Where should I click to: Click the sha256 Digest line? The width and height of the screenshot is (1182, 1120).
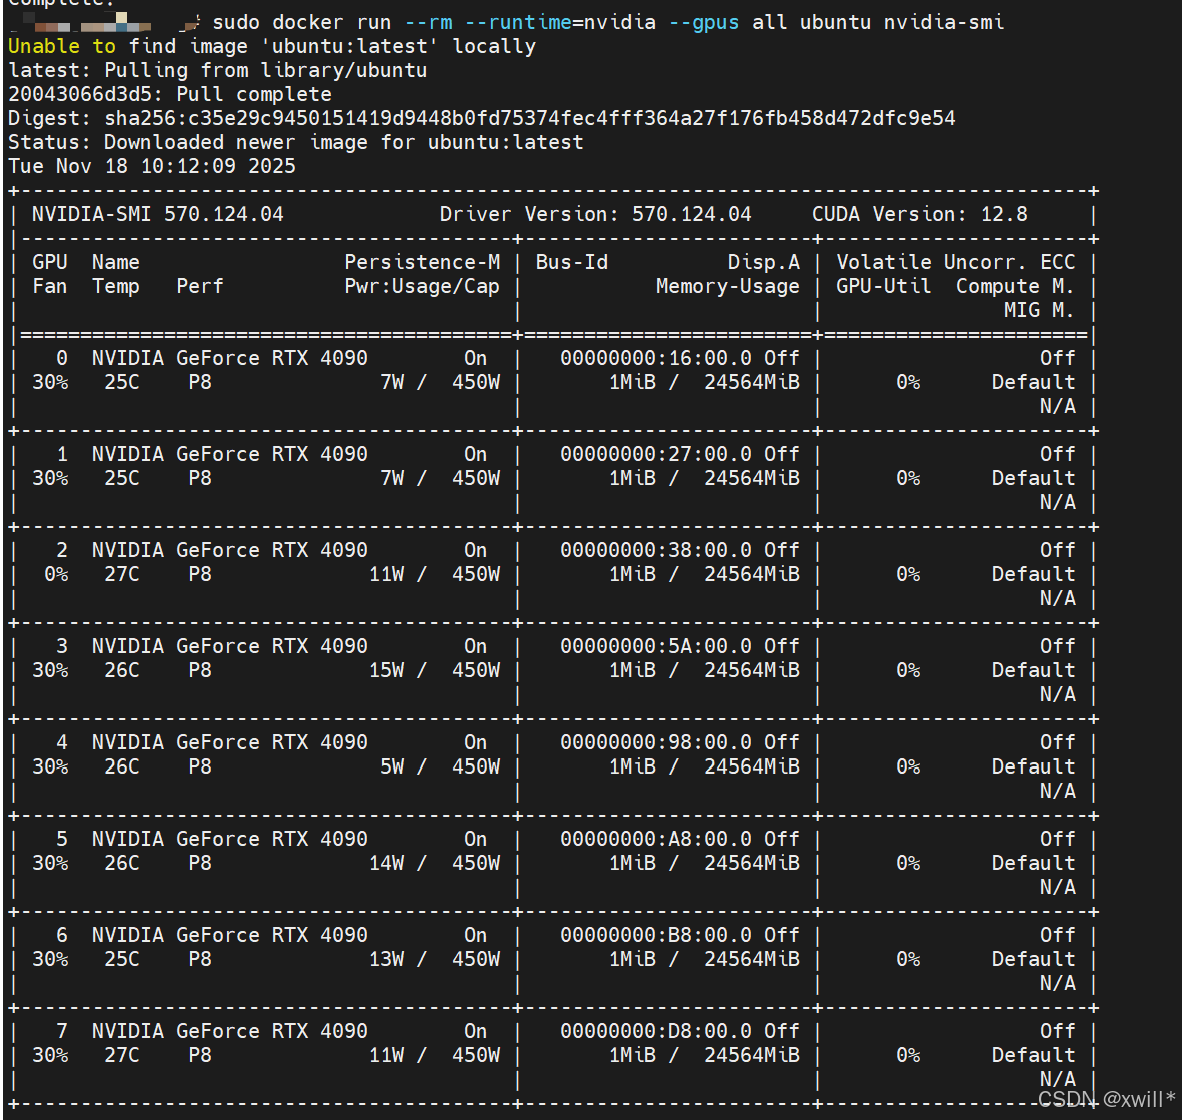click(x=482, y=118)
